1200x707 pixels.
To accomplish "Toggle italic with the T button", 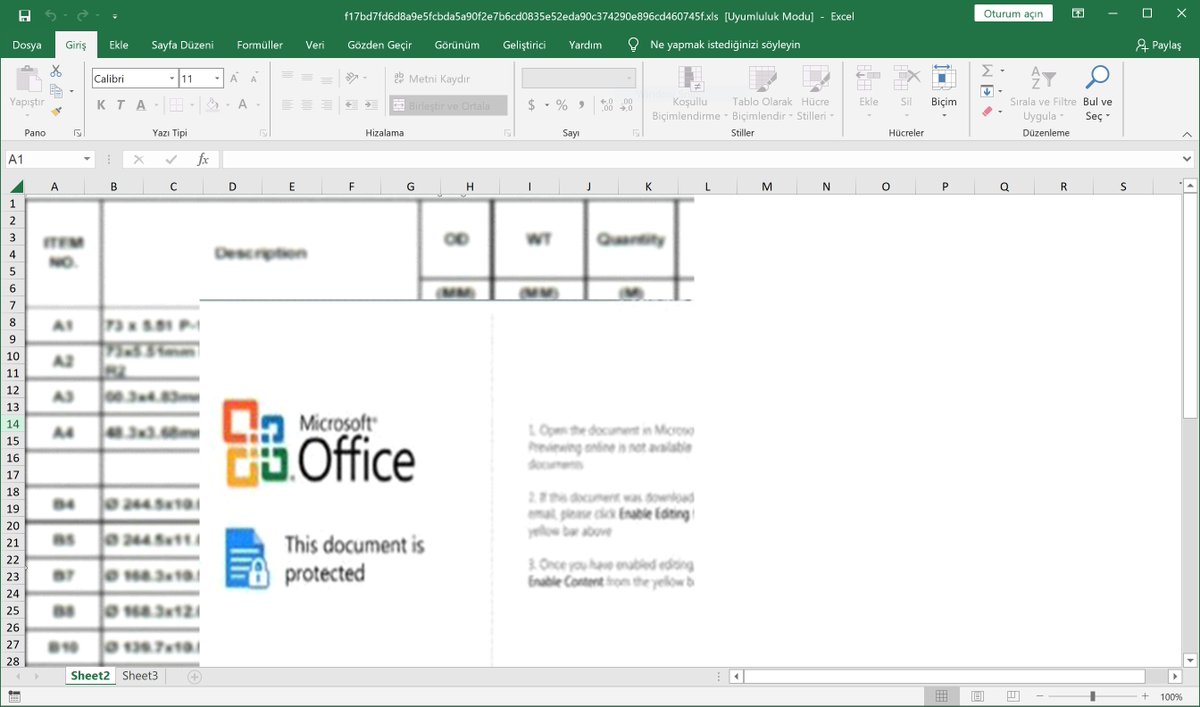I will coord(121,105).
